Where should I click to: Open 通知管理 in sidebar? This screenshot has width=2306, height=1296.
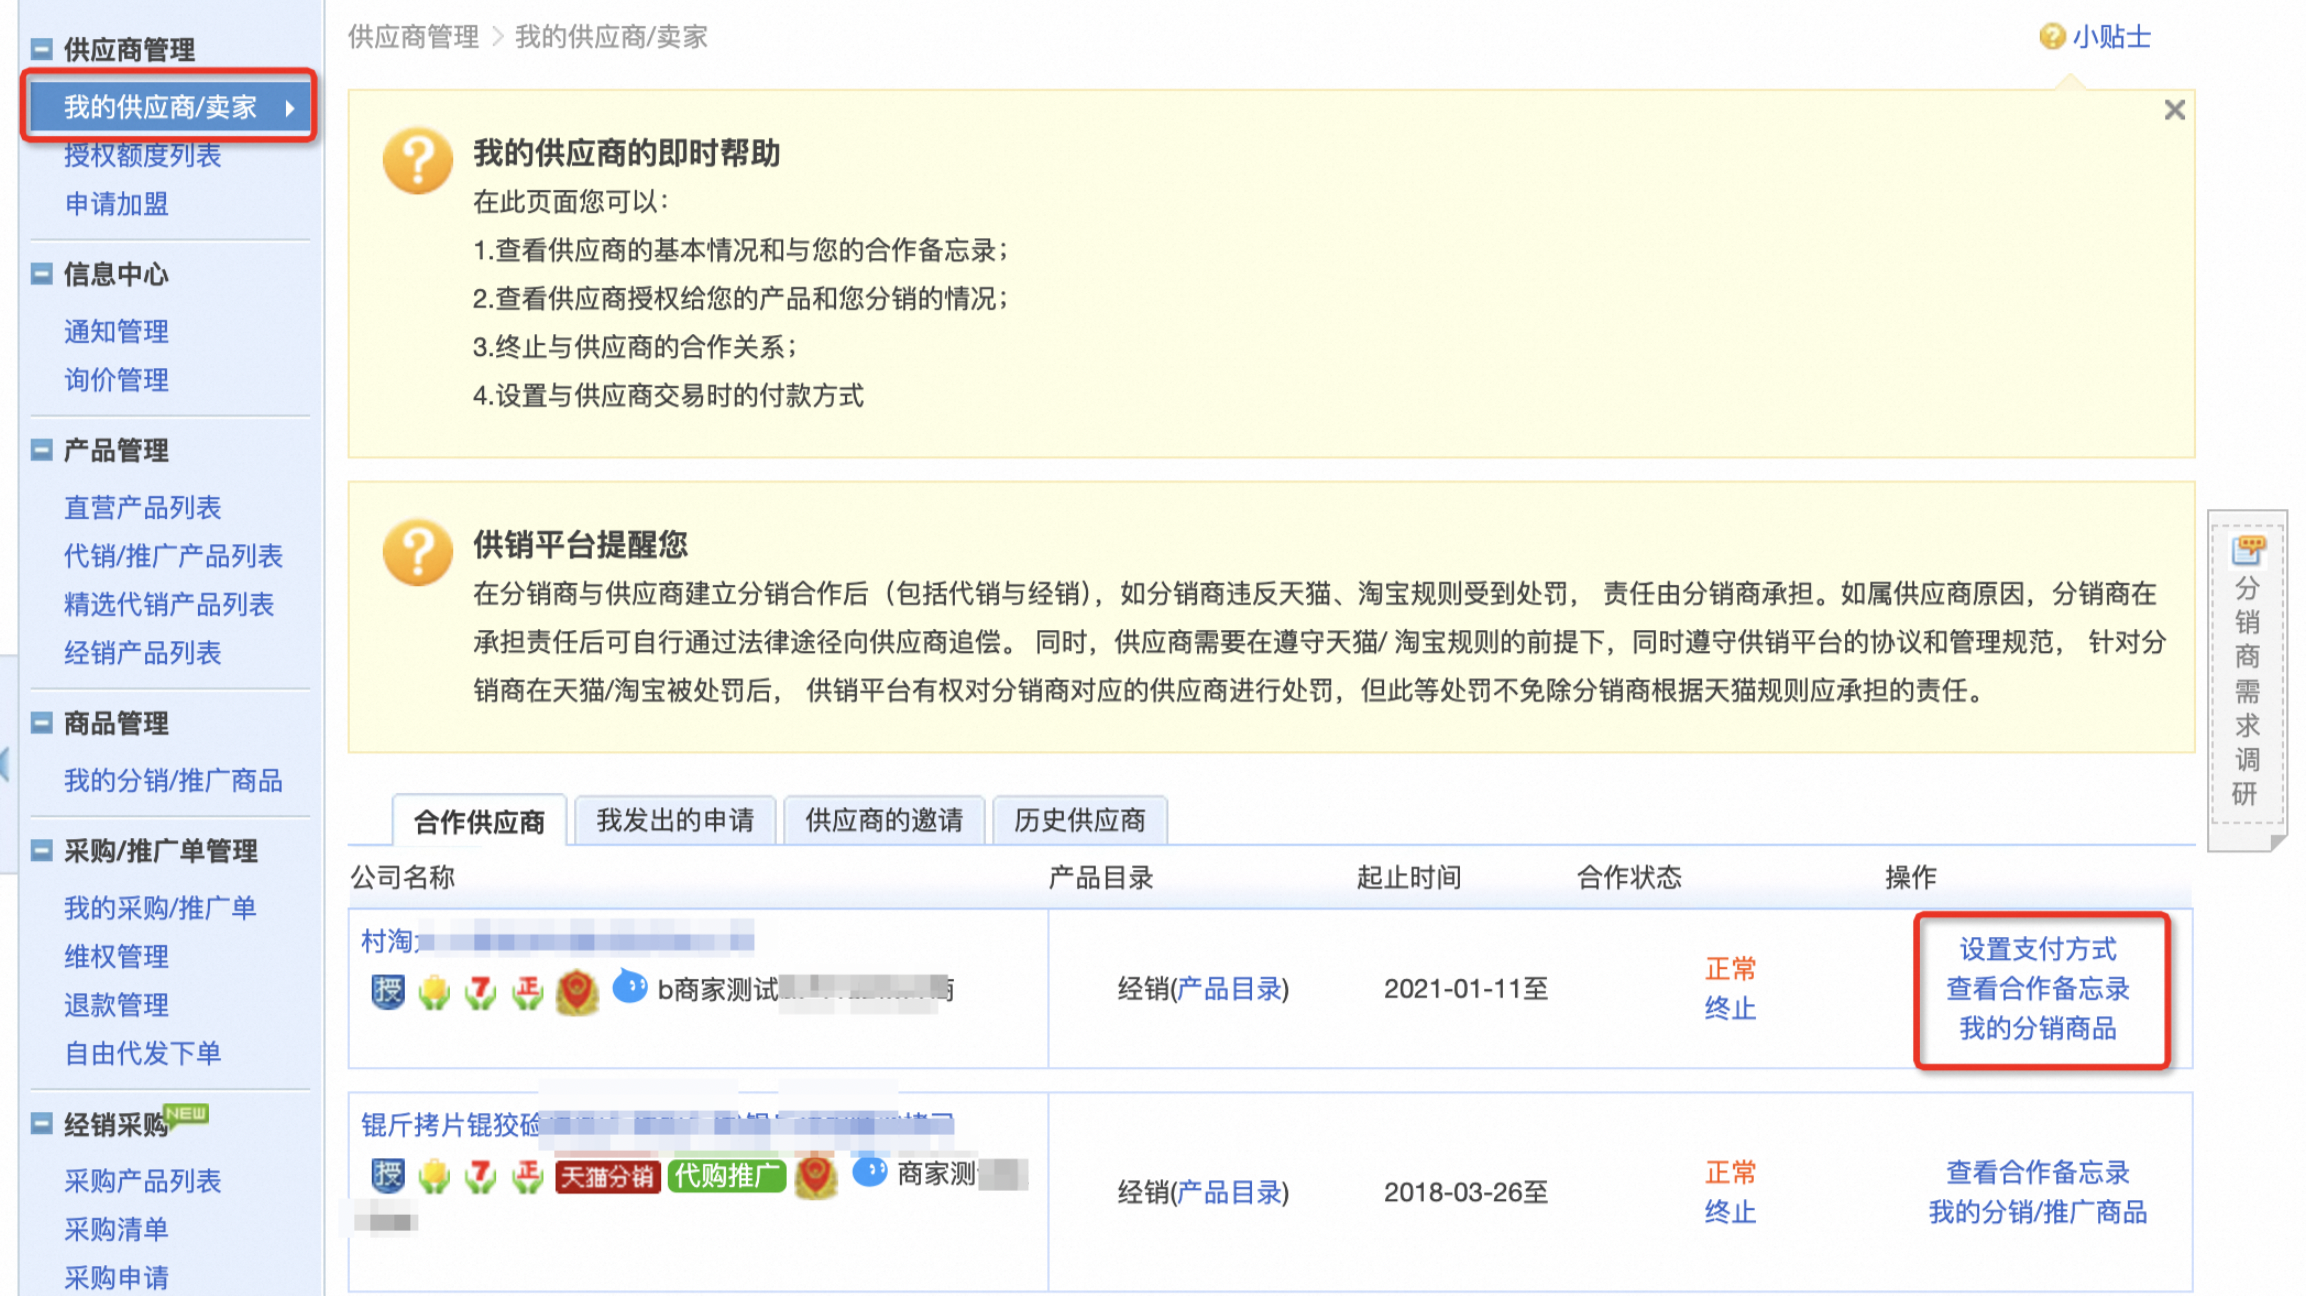pos(117,331)
